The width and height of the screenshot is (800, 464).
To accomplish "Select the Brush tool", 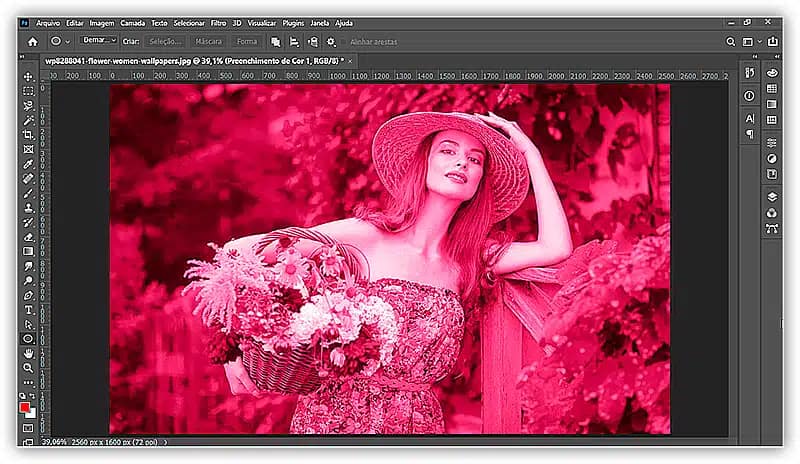I will click(28, 193).
